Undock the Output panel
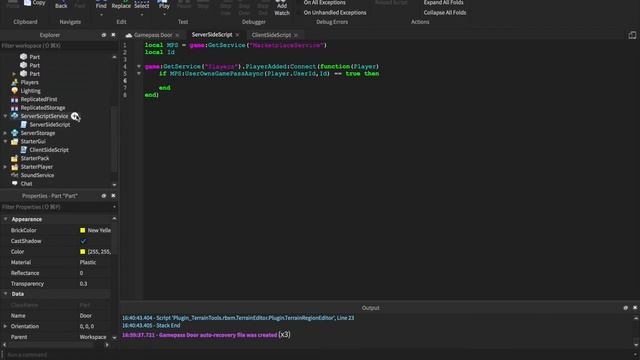 [x=625, y=308]
